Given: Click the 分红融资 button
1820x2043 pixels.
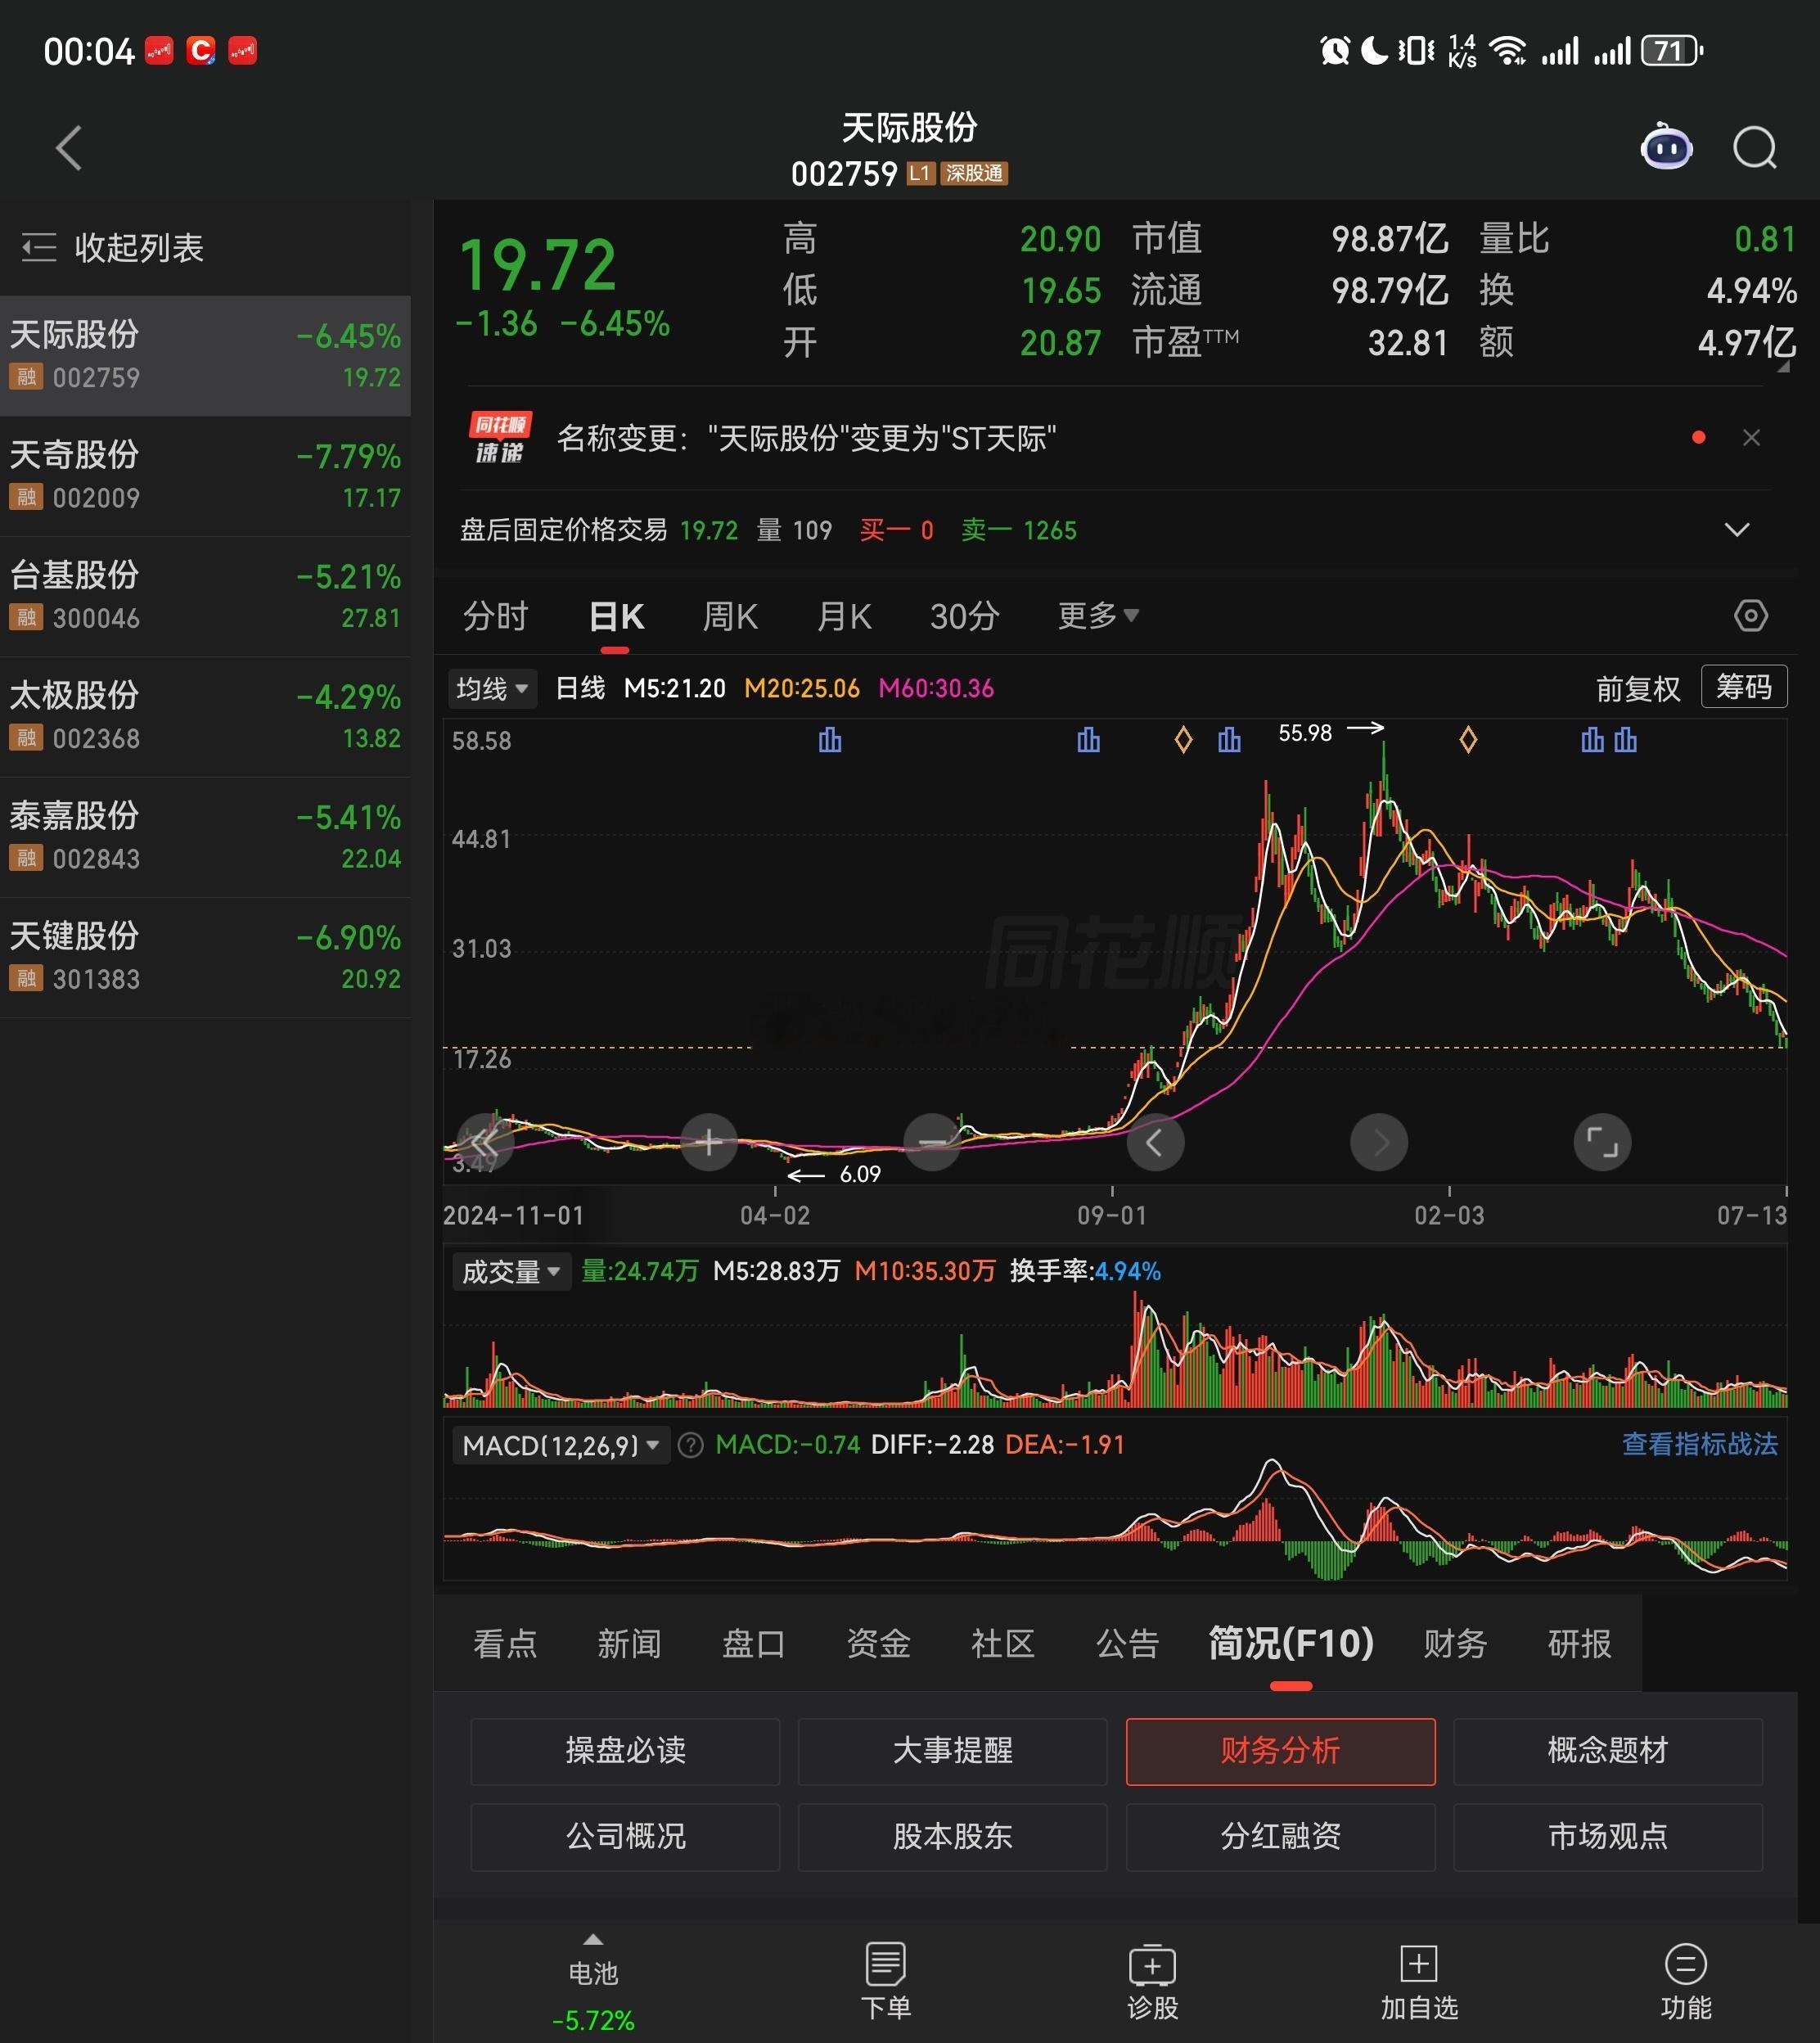Looking at the screenshot, I should [x=1280, y=1837].
